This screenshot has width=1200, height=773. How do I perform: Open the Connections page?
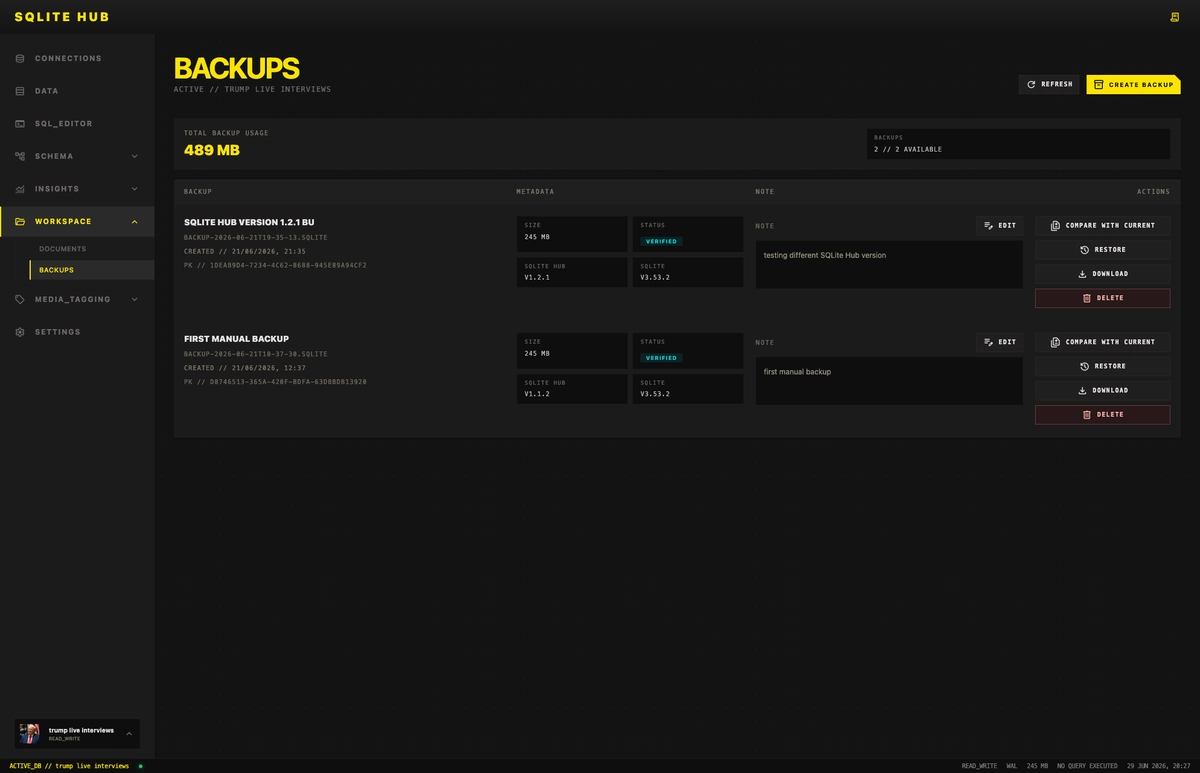(x=77, y=58)
